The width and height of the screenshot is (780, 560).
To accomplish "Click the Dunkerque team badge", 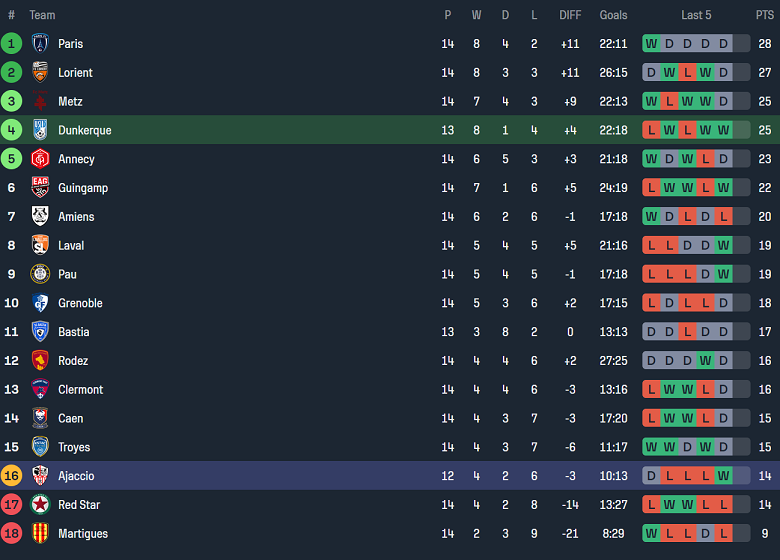I will (40, 130).
